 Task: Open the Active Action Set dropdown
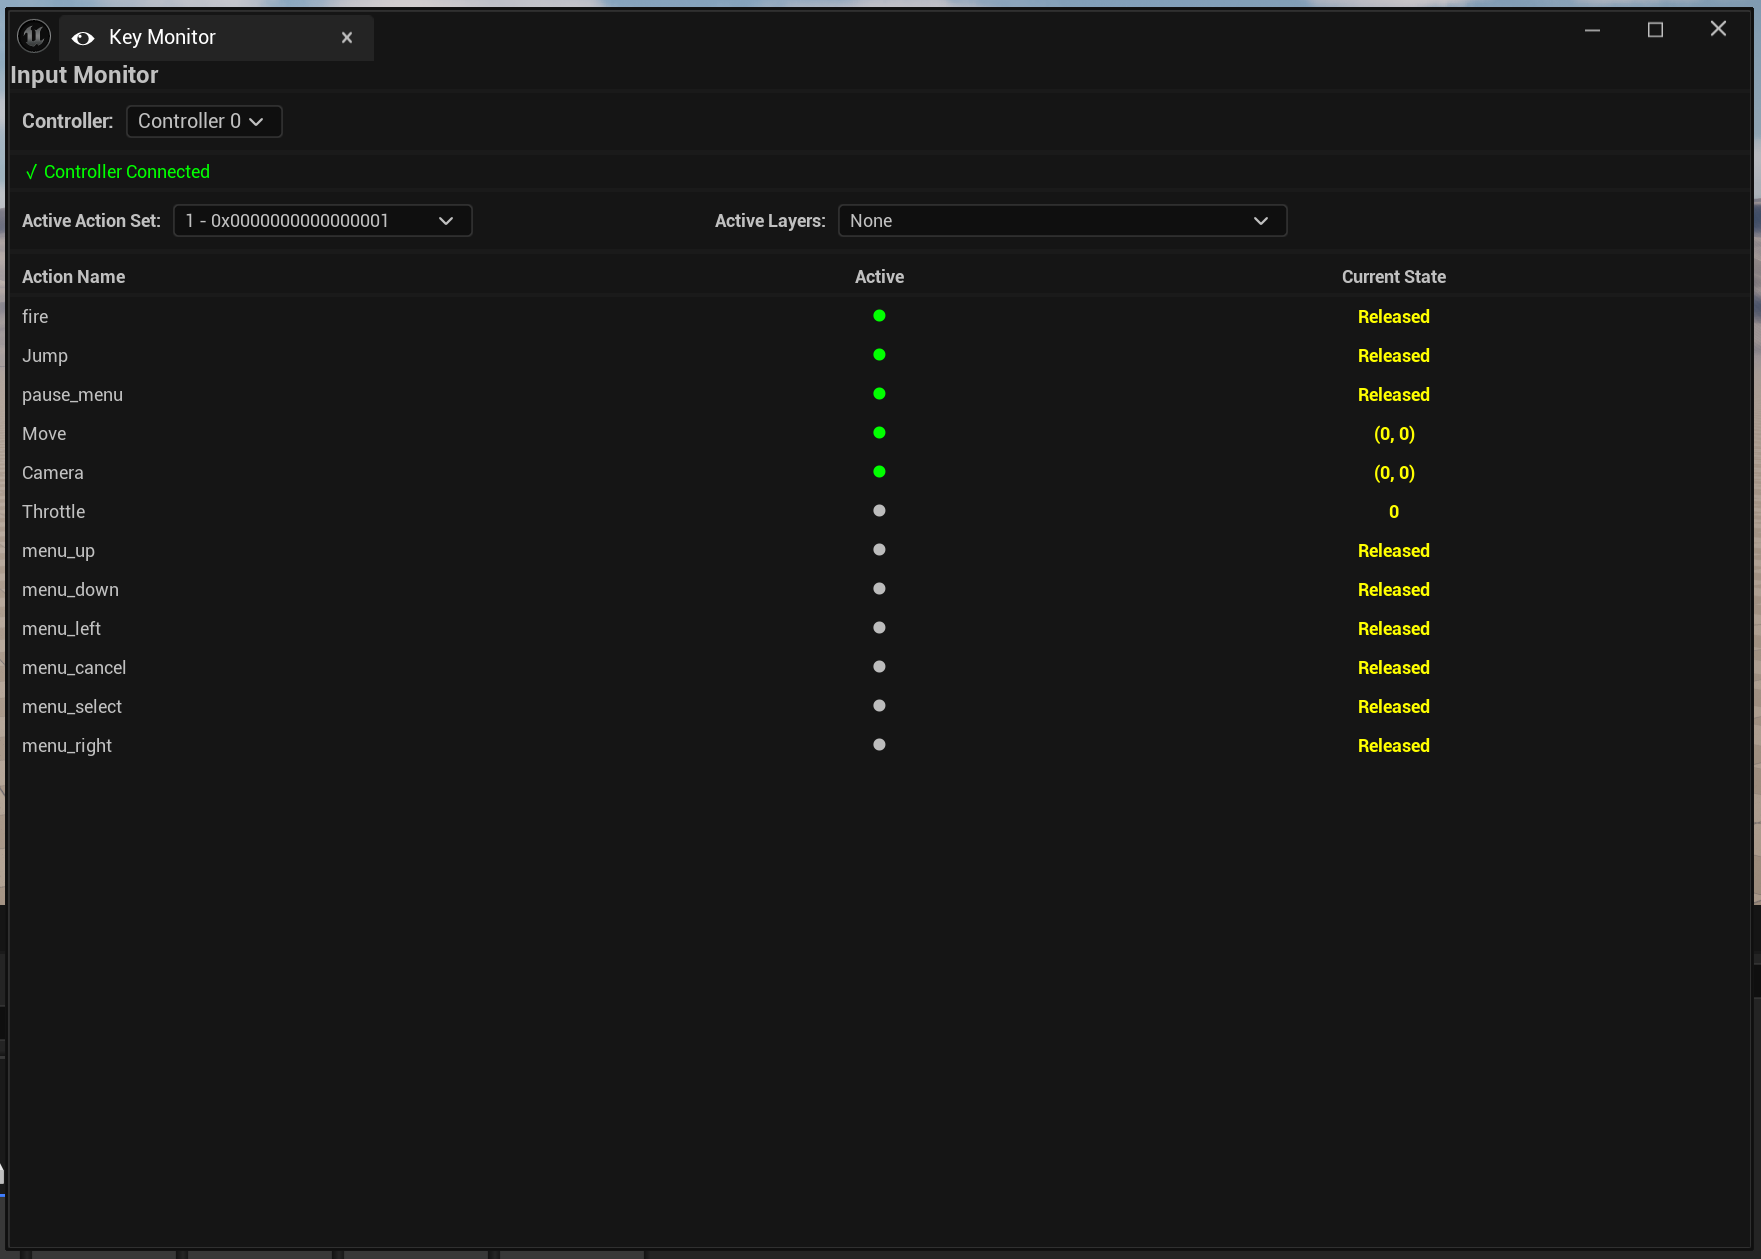322,220
